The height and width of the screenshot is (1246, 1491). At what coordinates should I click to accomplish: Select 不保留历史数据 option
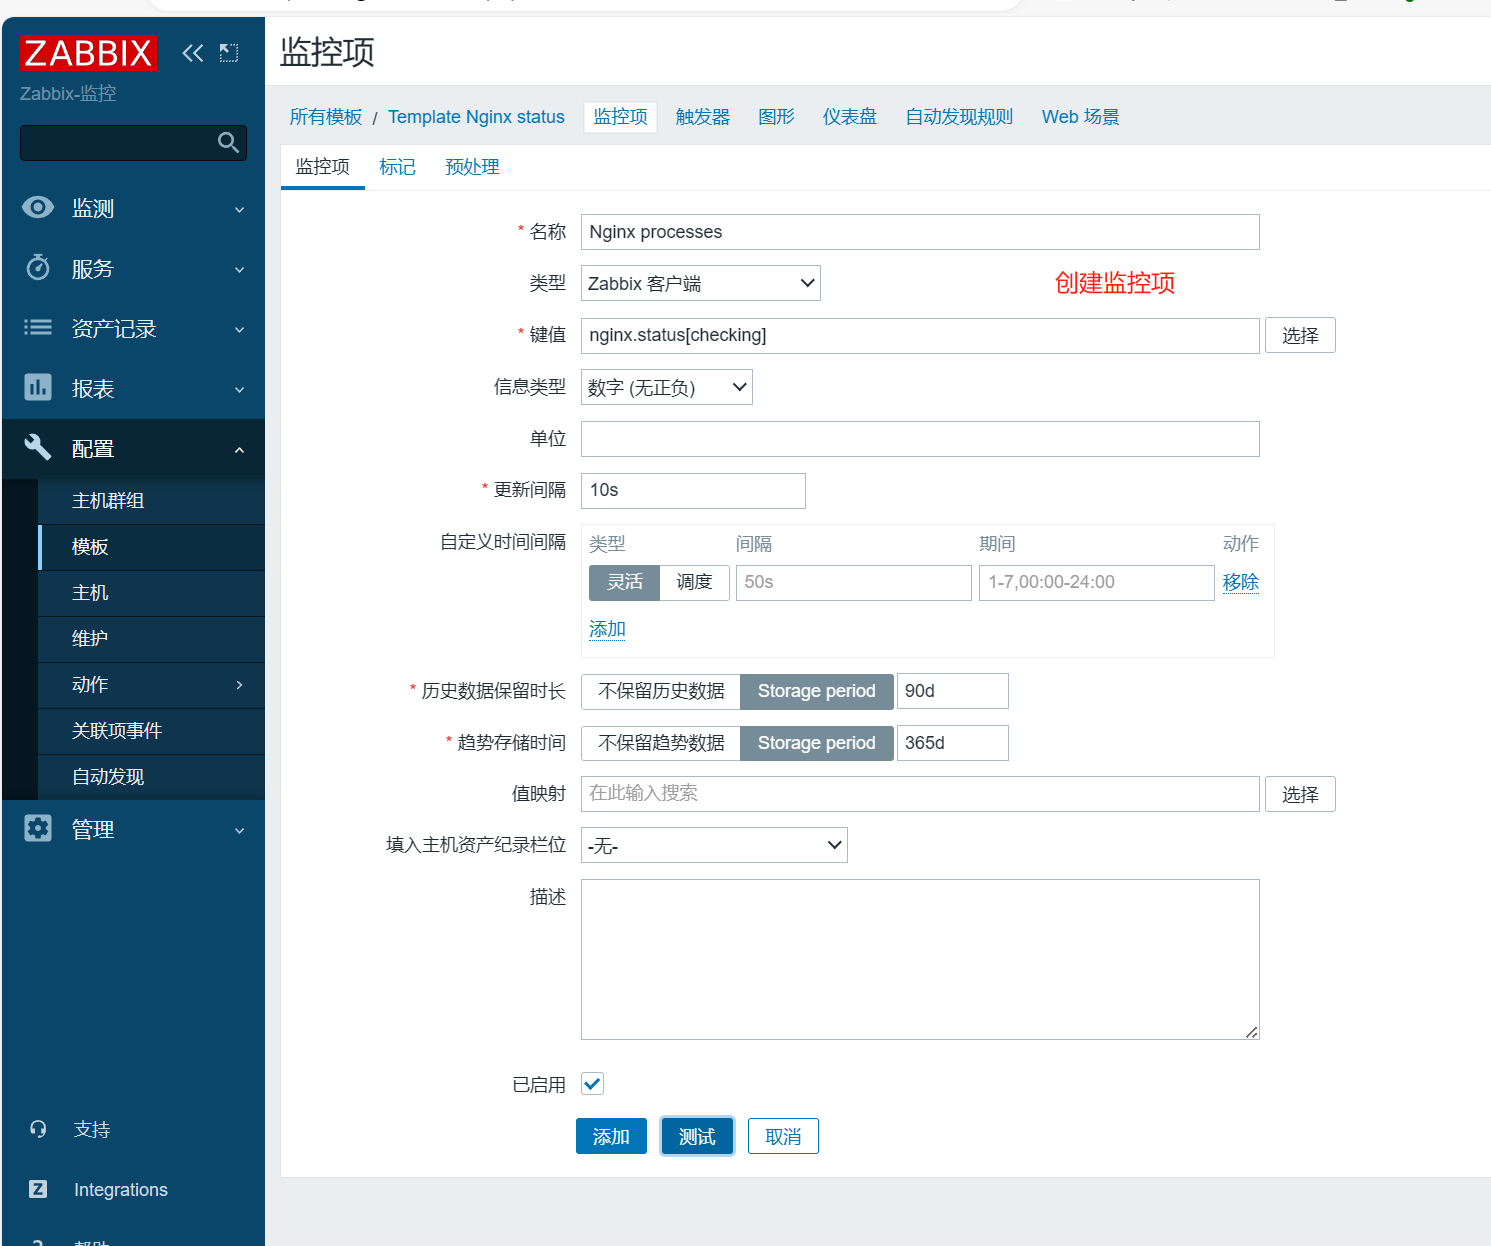pos(661,691)
